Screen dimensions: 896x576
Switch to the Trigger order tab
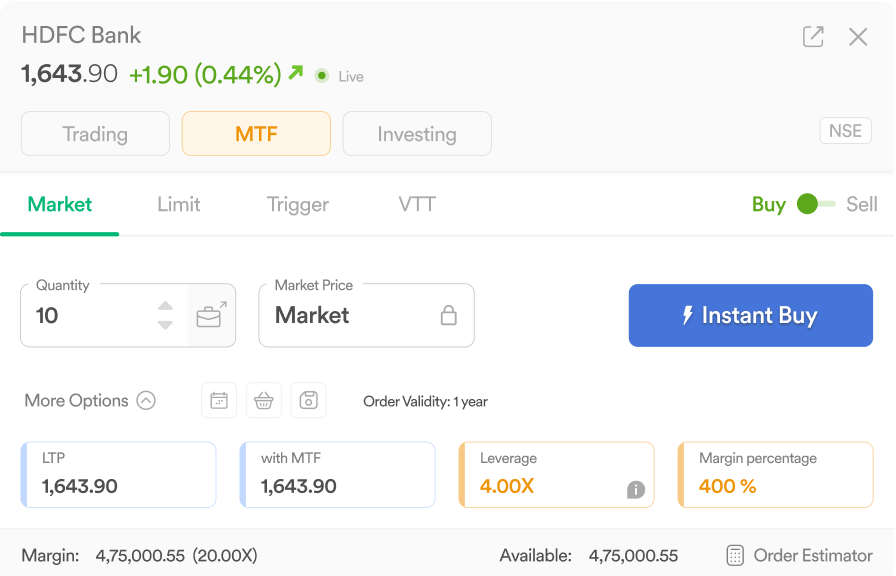tap(298, 205)
